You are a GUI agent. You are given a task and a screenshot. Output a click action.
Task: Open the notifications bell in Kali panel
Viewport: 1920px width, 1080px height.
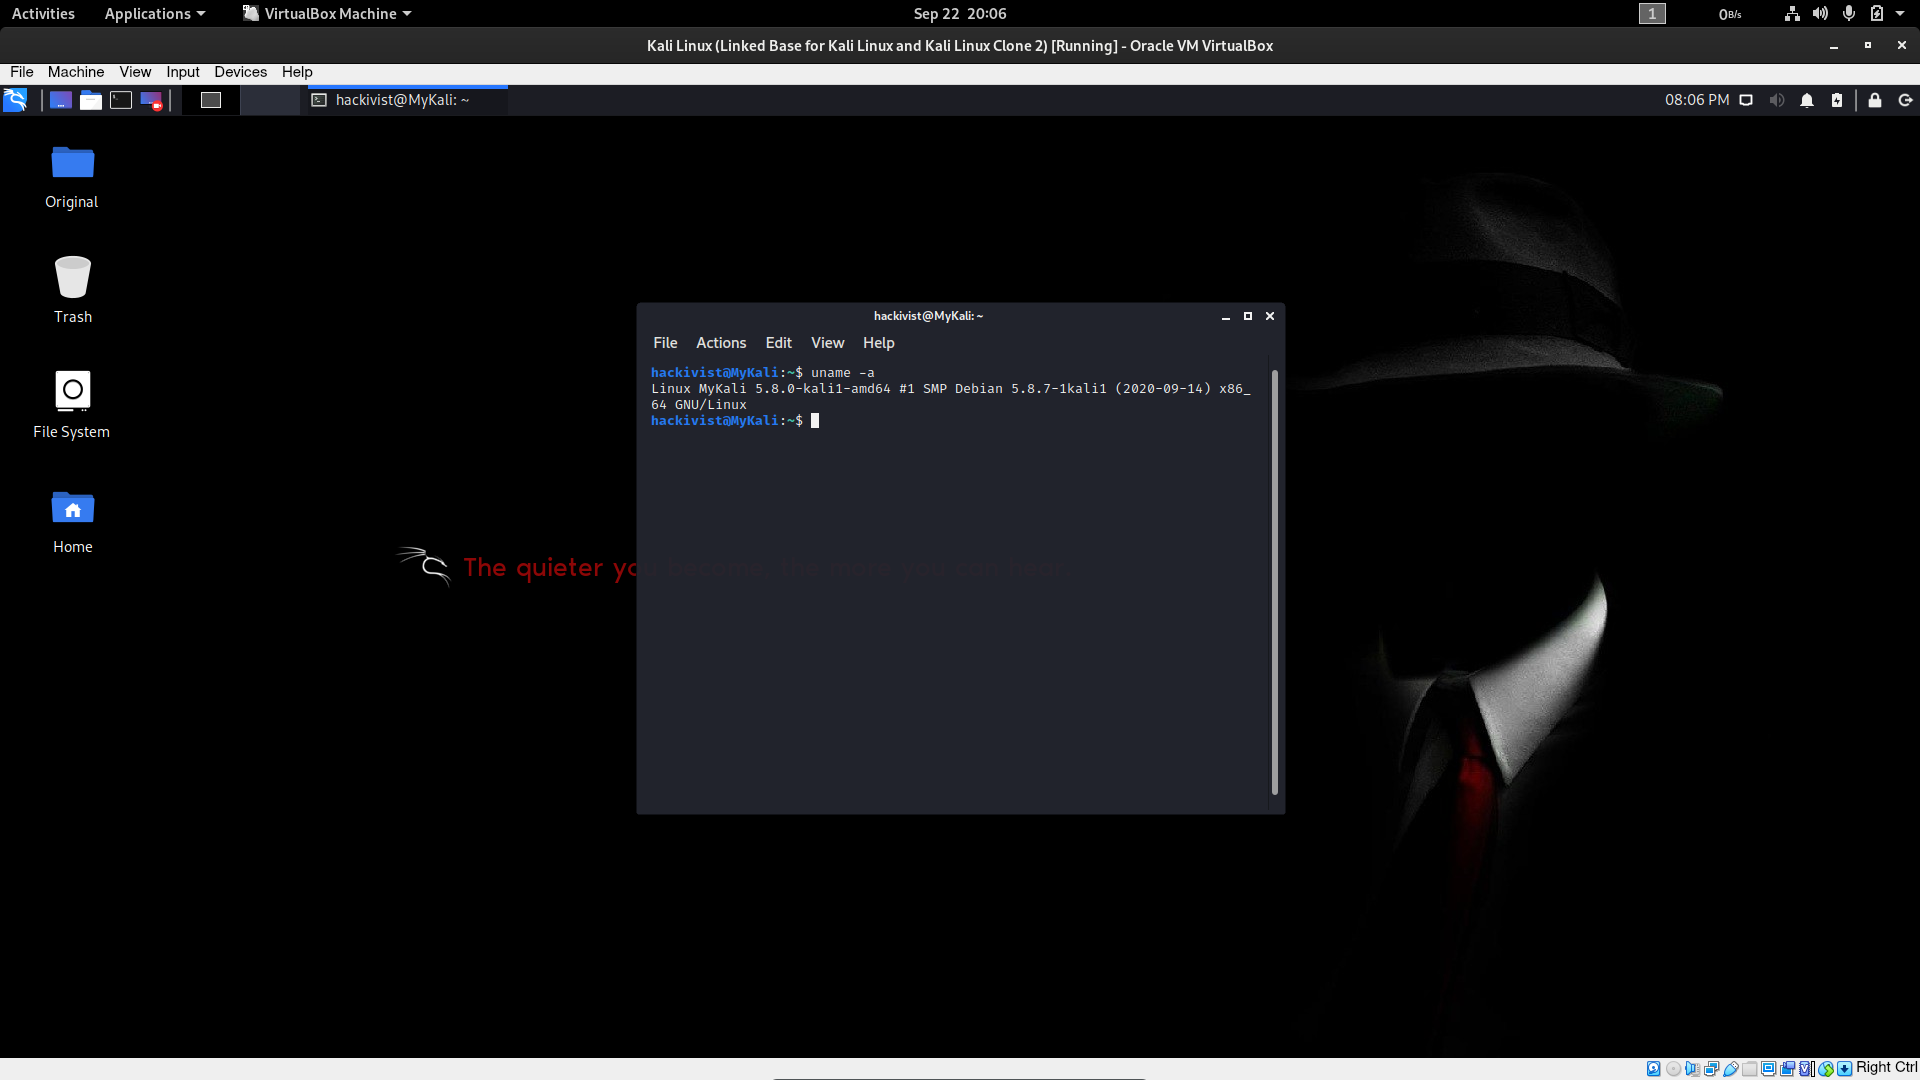coord(1807,100)
